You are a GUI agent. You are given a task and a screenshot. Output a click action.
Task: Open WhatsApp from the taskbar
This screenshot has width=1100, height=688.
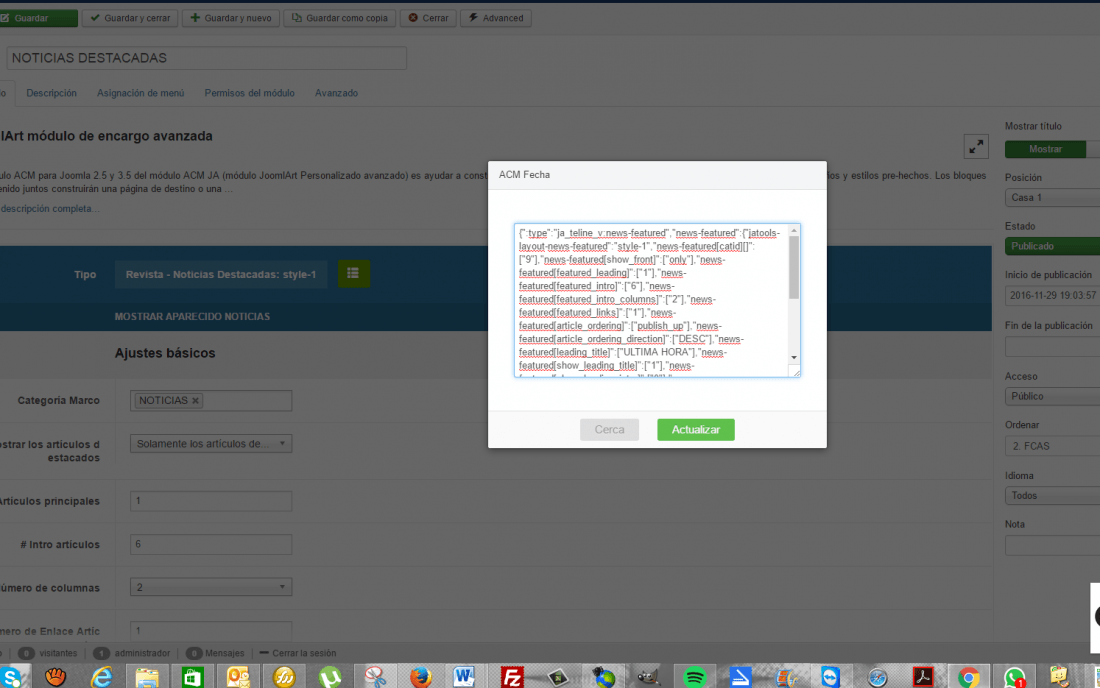pyautogui.click(x=1014, y=677)
